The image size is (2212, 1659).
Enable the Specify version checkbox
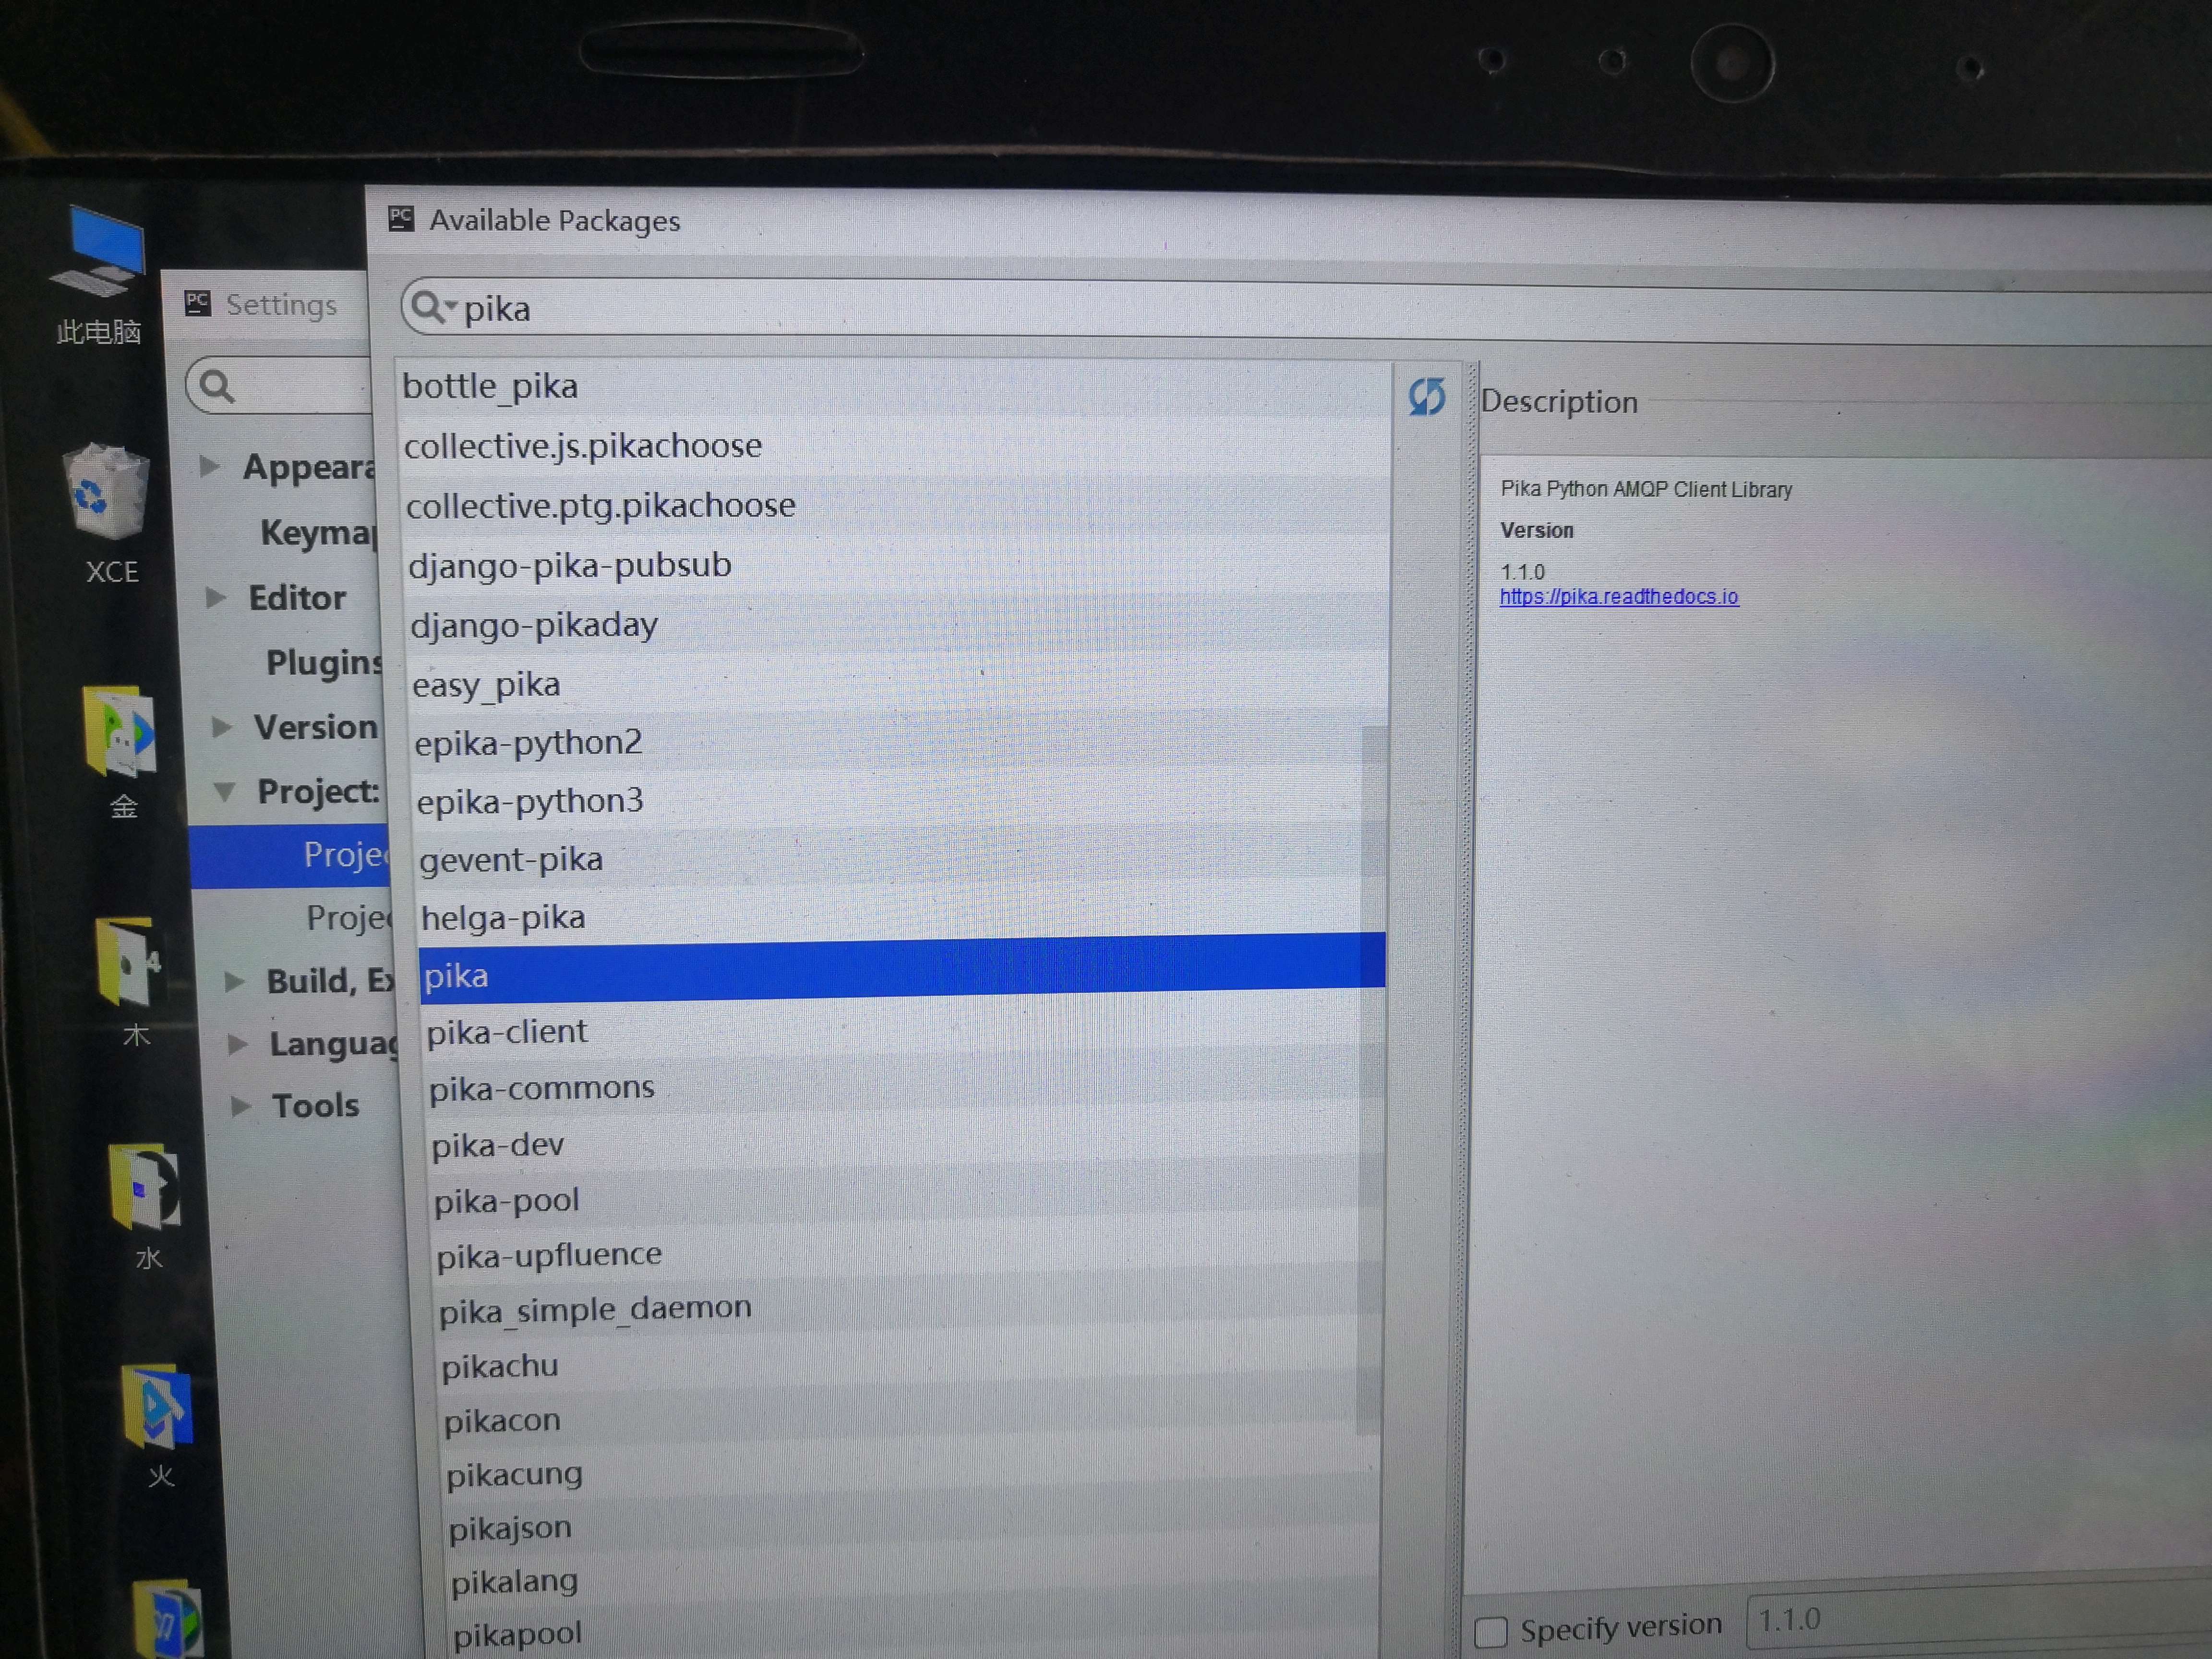[1490, 1632]
